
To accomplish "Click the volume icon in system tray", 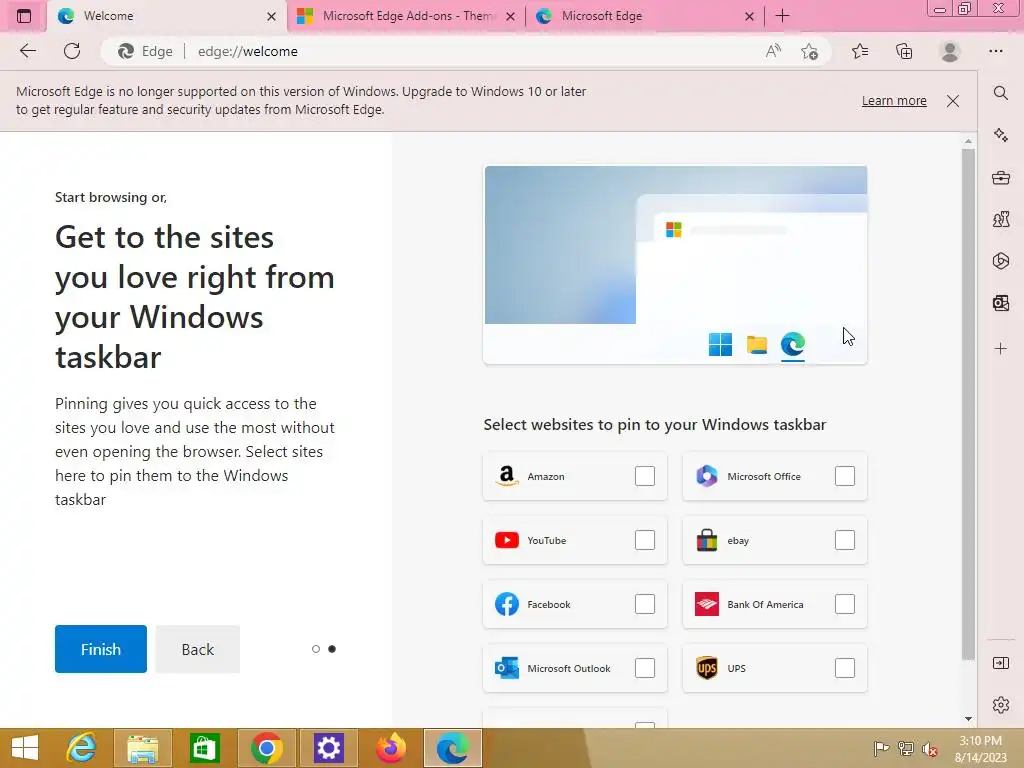I will click(930, 749).
